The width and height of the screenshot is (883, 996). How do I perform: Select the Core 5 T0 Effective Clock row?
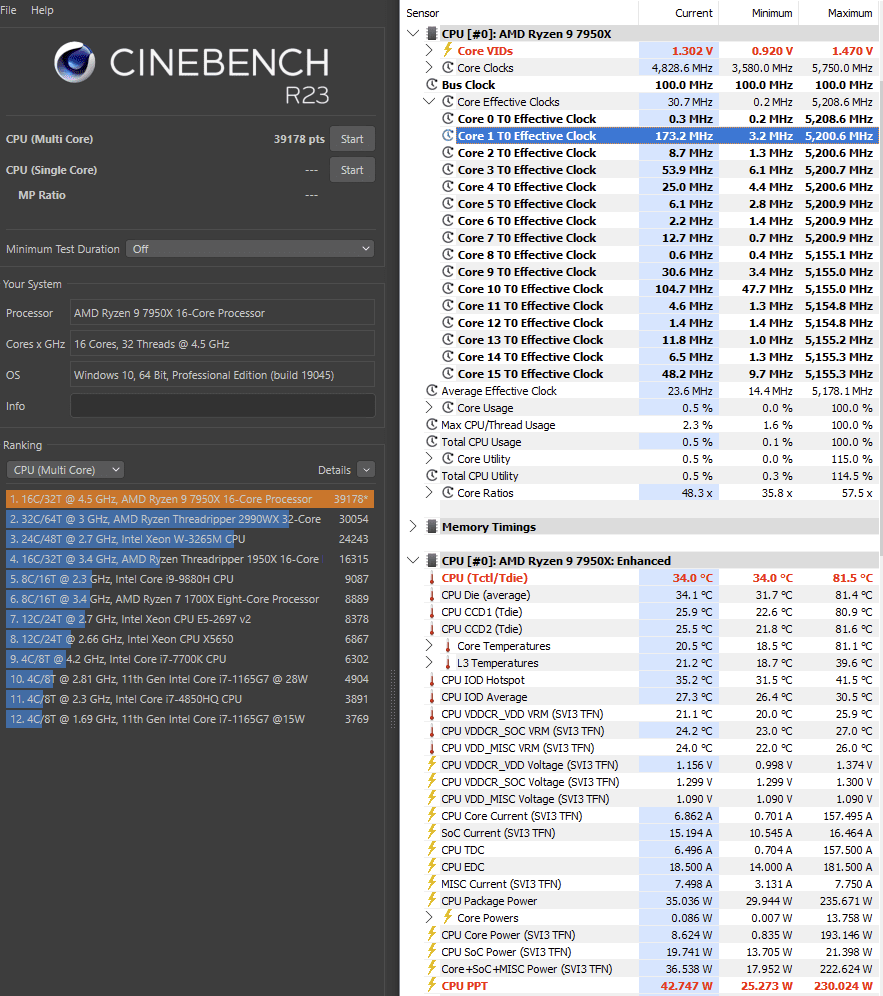659,203
